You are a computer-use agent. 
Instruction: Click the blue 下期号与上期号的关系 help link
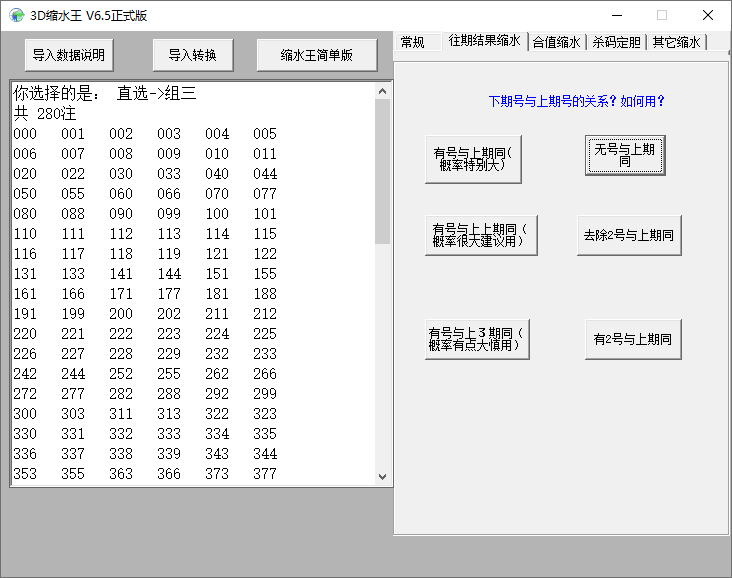click(x=577, y=101)
